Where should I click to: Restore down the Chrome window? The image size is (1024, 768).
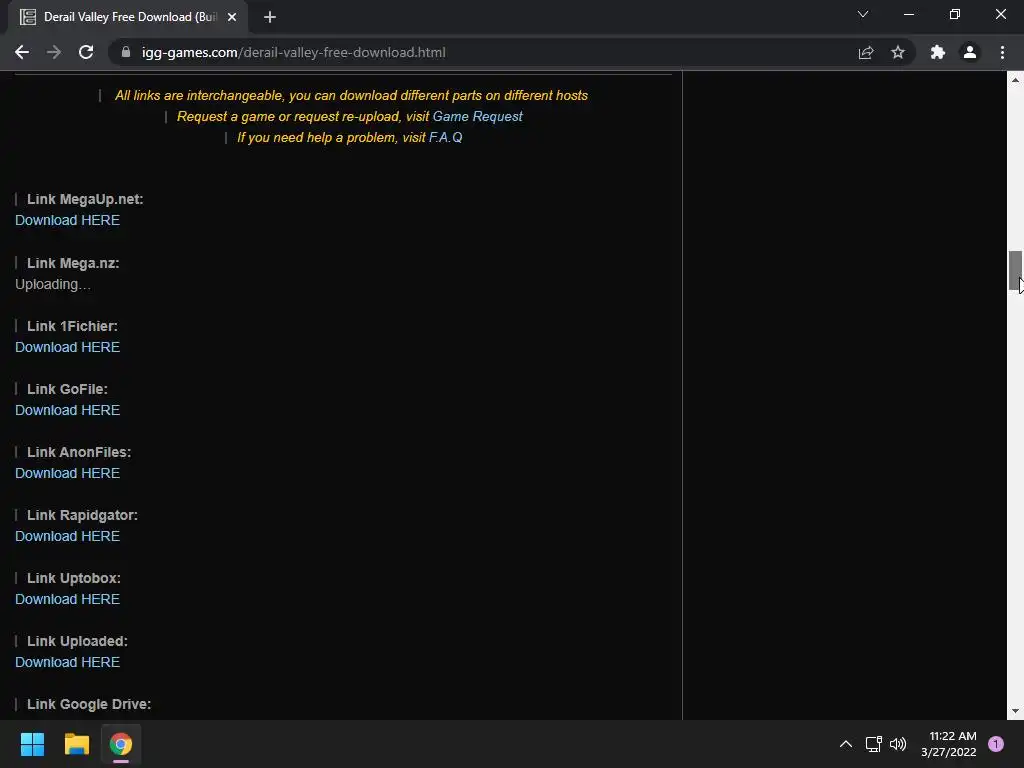[955, 14]
